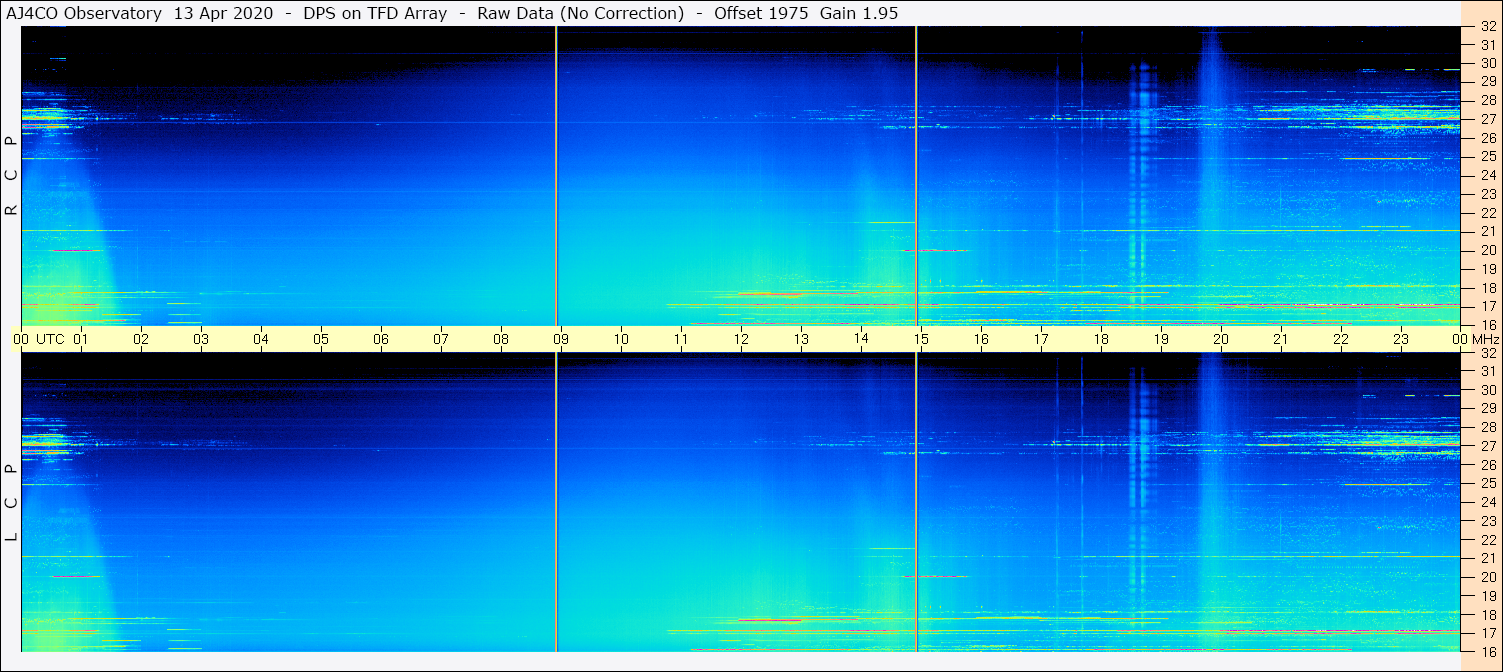The width and height of the screenshot is (1503, 672).
Task: Click the RCP label of the upper spectrogram
Action: coord(11,176)
